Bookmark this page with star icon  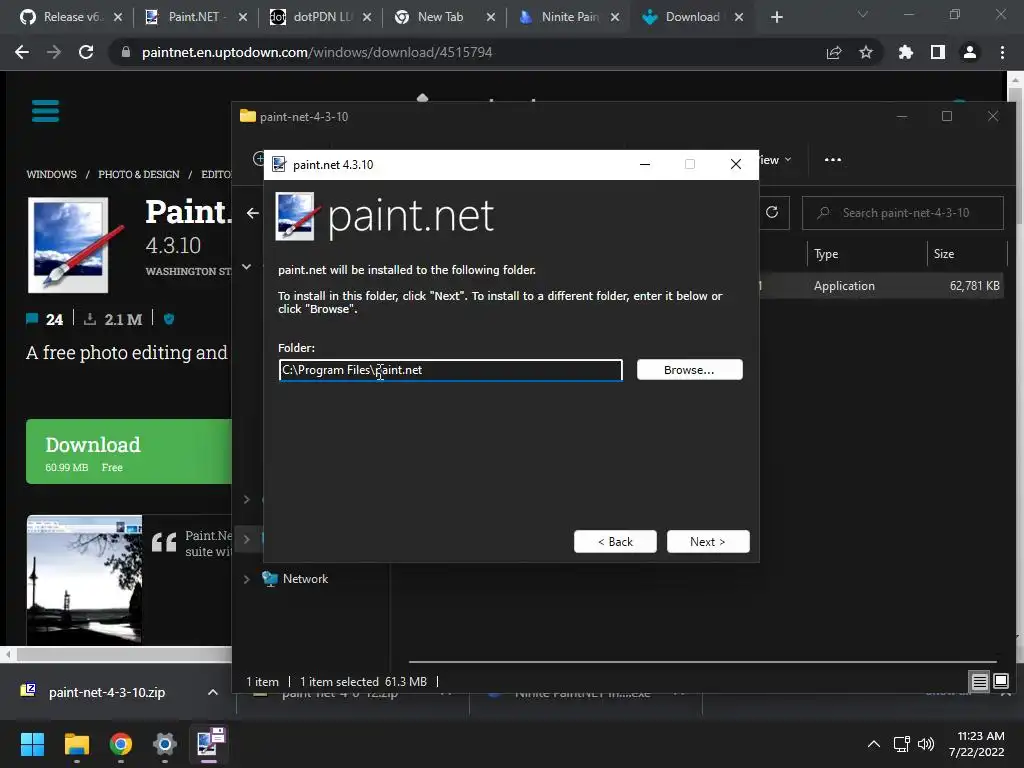(866, 52)
